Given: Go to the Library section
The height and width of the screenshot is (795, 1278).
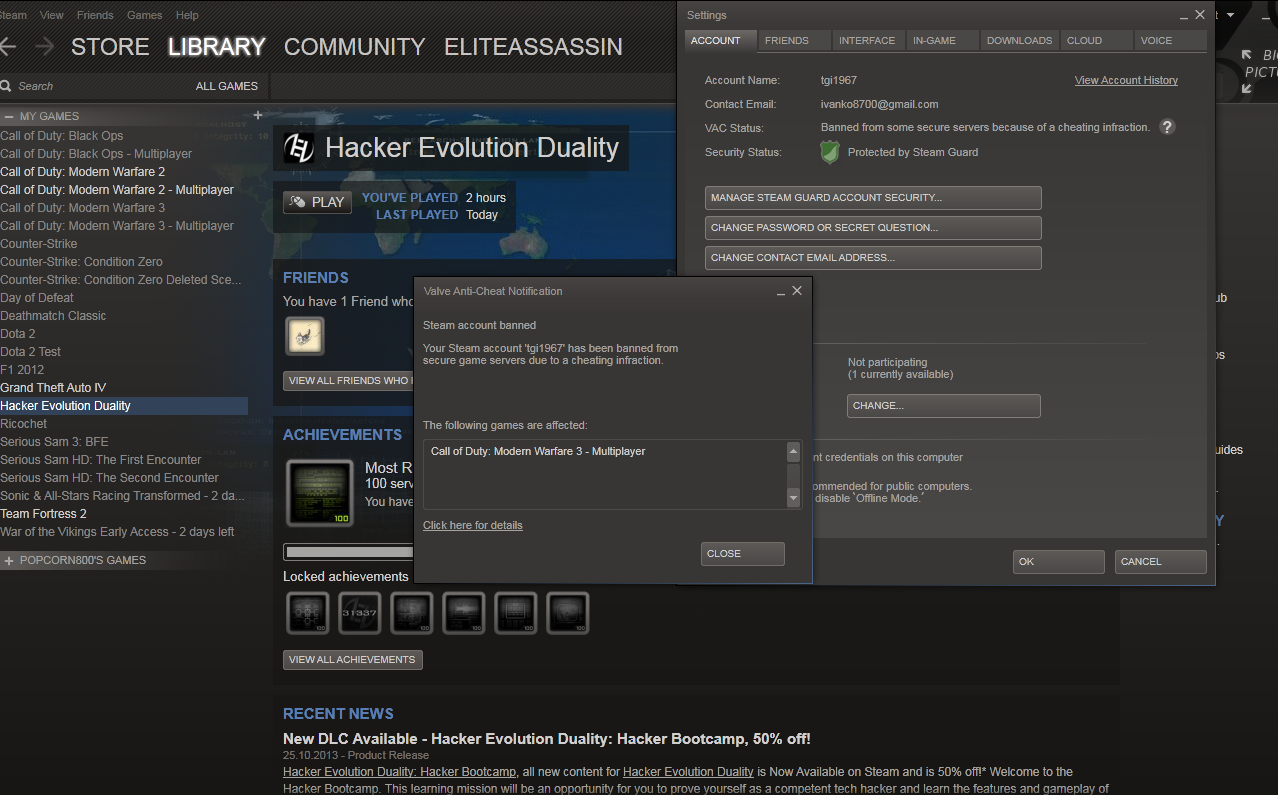Looking at the screenshot, I should pos(217,47).
